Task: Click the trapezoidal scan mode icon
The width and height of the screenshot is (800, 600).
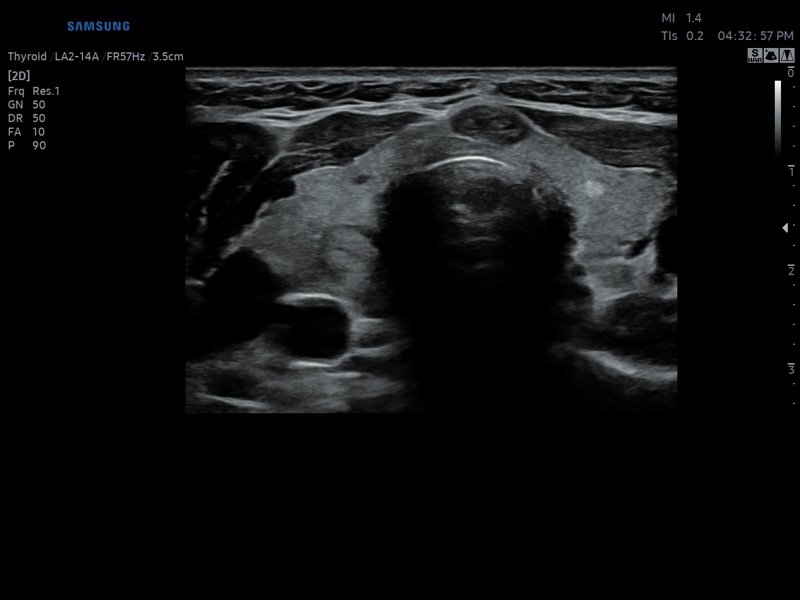Action: point(787,57)
